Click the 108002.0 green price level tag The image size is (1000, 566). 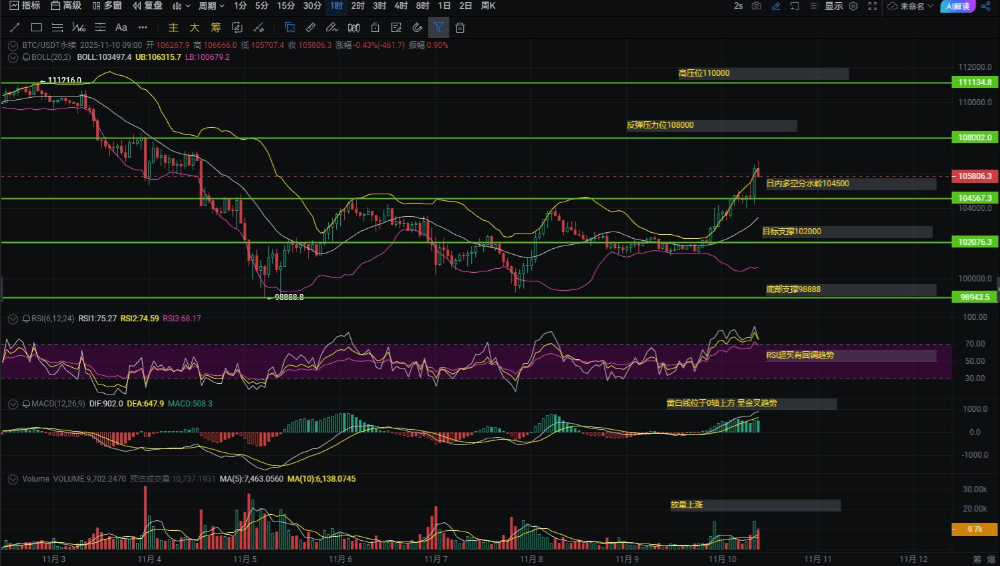[x=973, y=137]
